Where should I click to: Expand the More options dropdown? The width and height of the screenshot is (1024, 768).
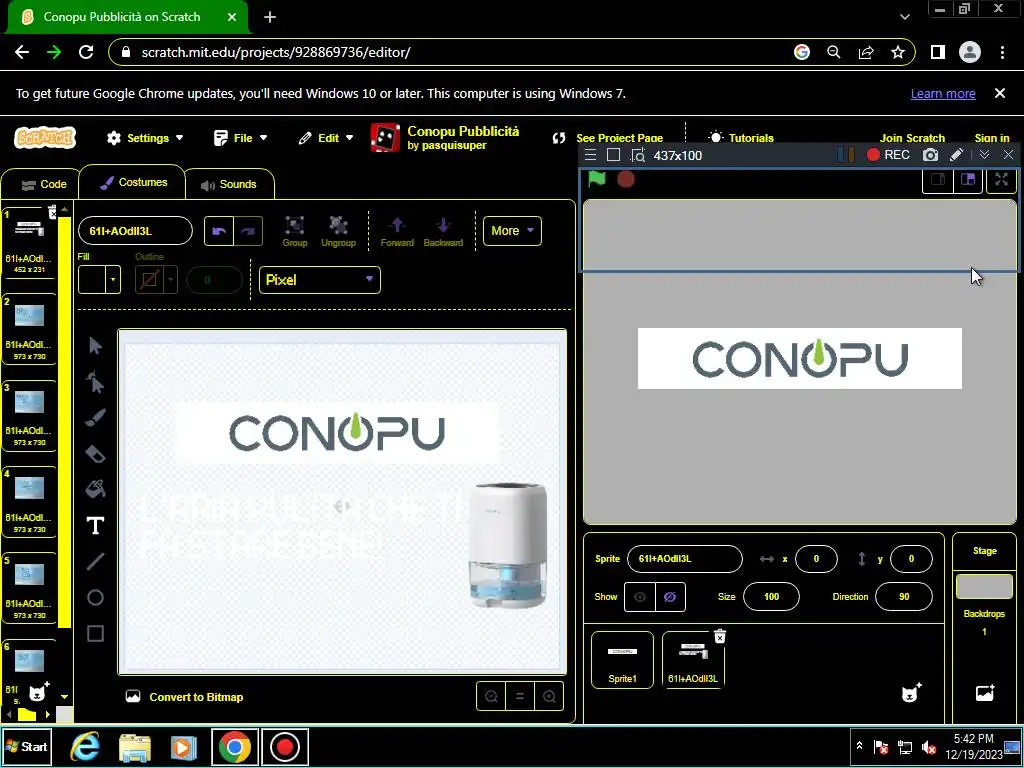512,231
